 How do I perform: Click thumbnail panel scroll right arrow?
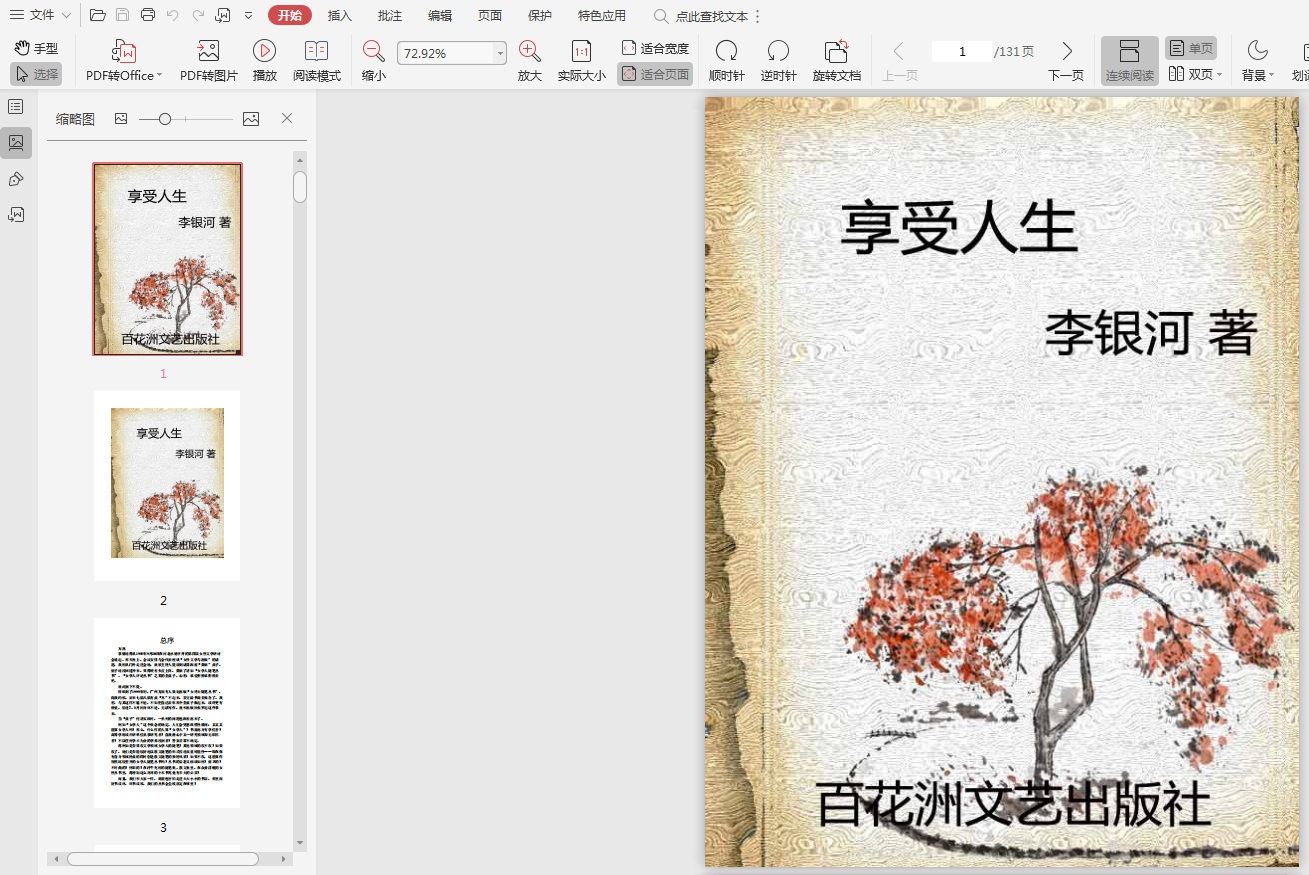pos(285,859)
